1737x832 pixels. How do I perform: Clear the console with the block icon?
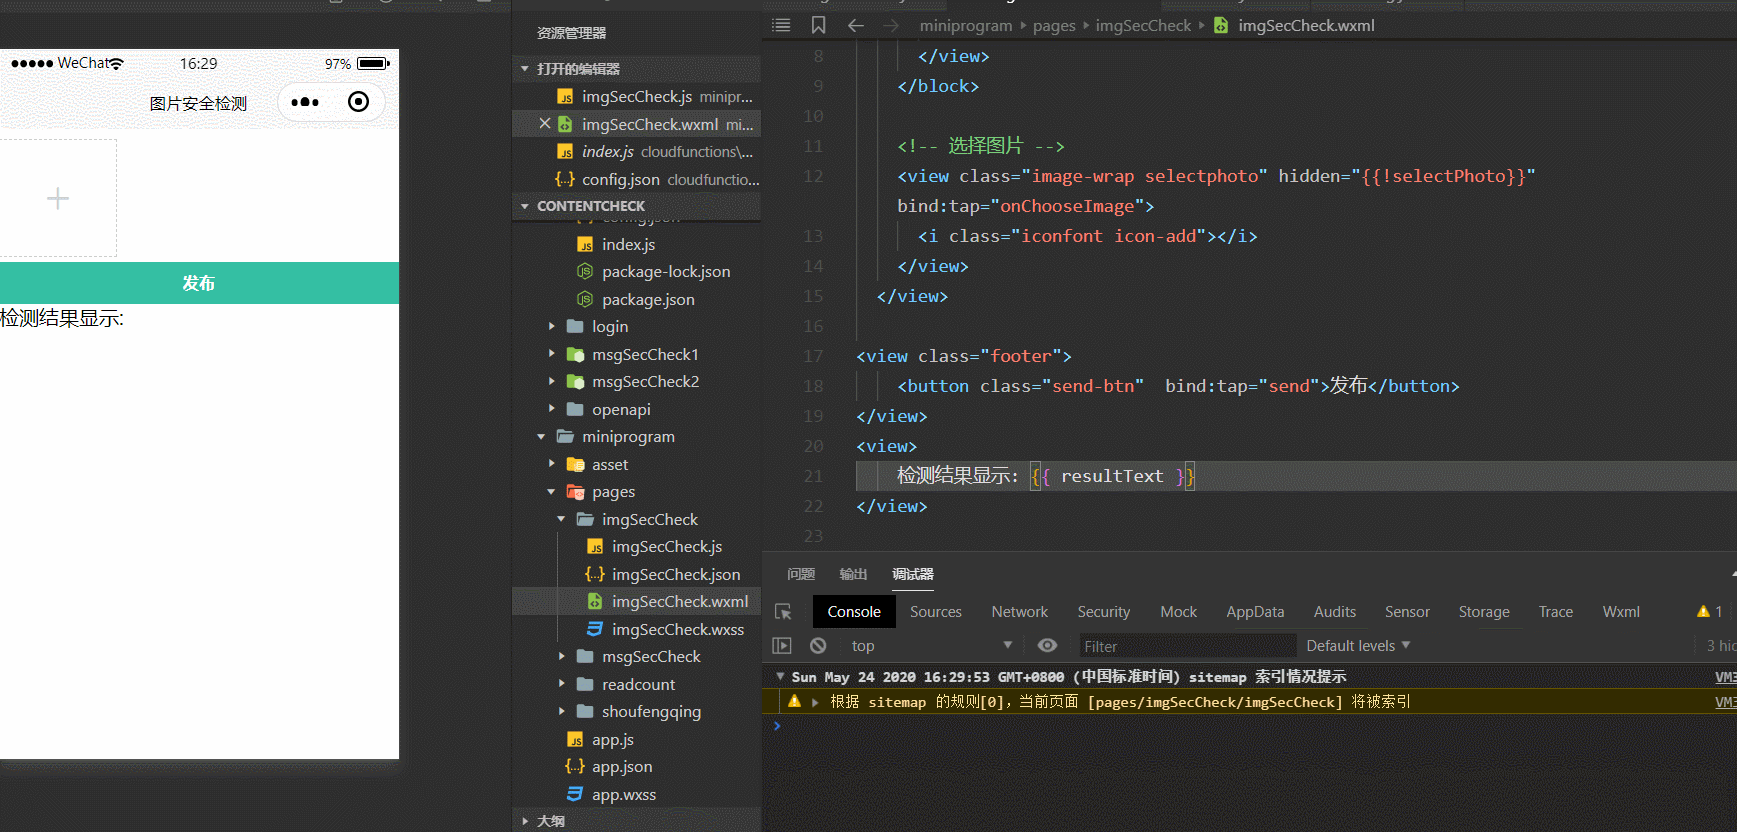click(818, 646)
